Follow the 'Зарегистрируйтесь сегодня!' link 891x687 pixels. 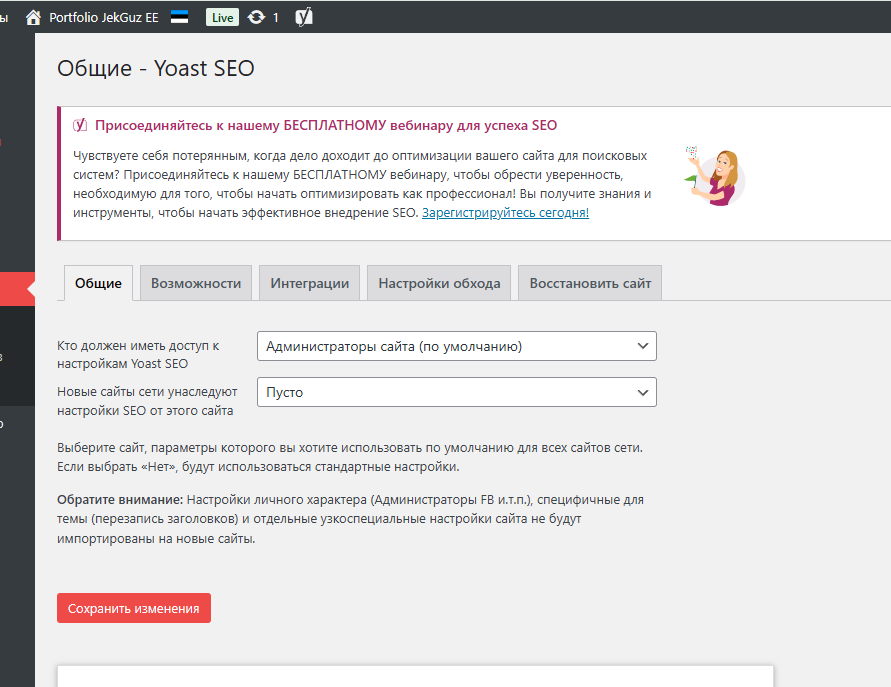[x=505, y=213]
